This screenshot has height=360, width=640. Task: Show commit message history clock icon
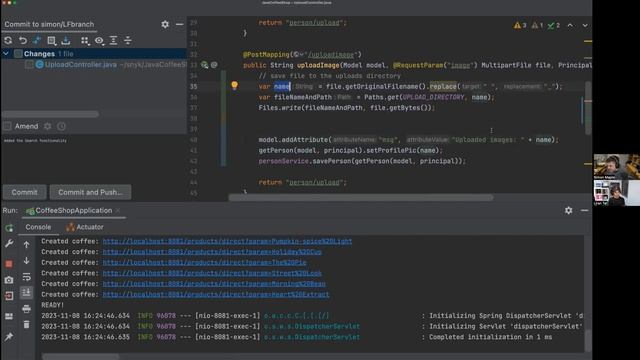point(62,126)
